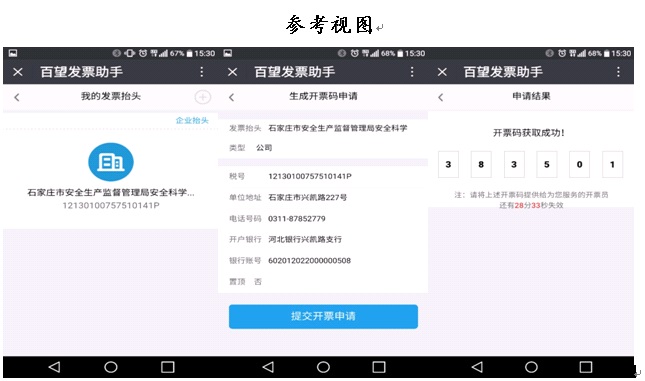This screenshot has height=381, width=645.
Task: Tap the 银行账号 field value
Action: click(x=309, y=261)
